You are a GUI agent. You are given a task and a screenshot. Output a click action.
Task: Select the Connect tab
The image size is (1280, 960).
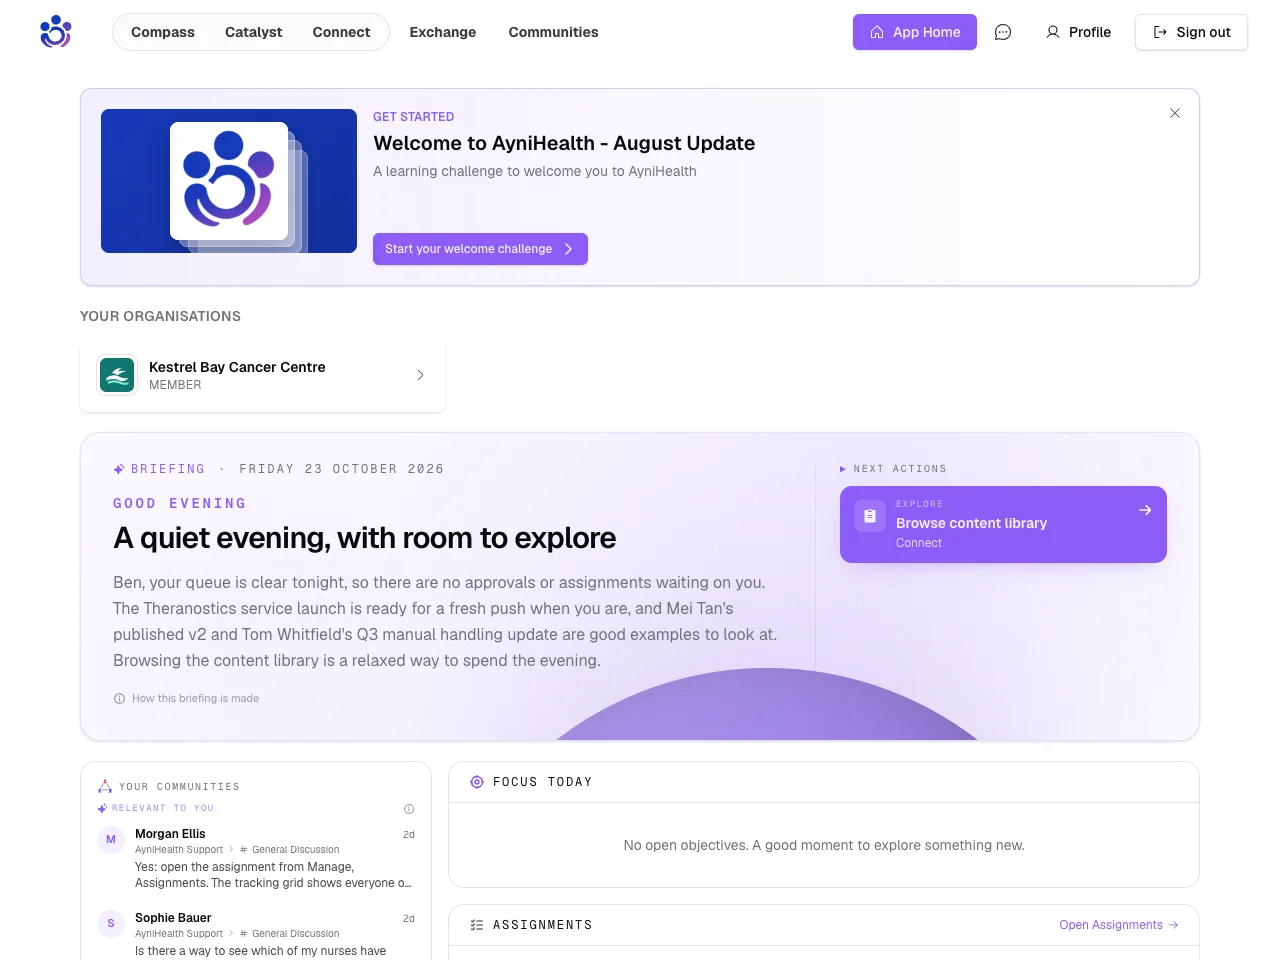[x=341, y=32]
